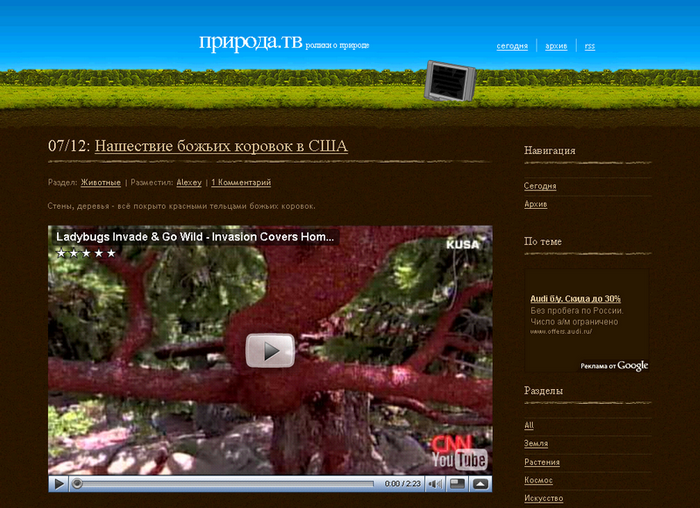Screen dimensions: 700x508
Task: Go to 'архив' in the top menu
Action: [556, 46]
